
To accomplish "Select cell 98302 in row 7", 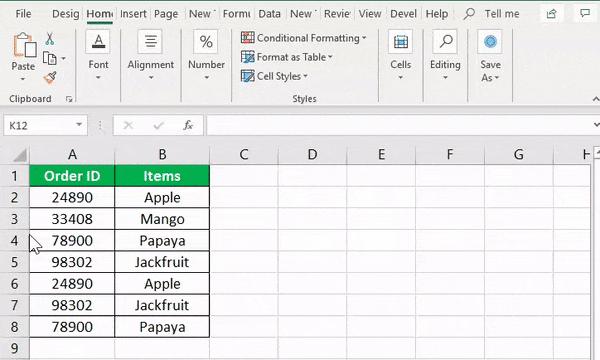I will tap(72, 305).
